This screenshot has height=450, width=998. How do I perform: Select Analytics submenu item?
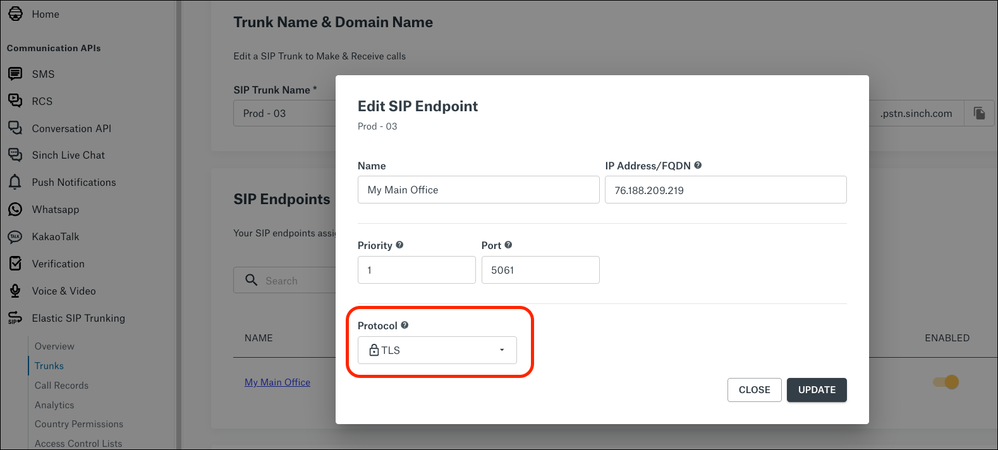(54, 405)
